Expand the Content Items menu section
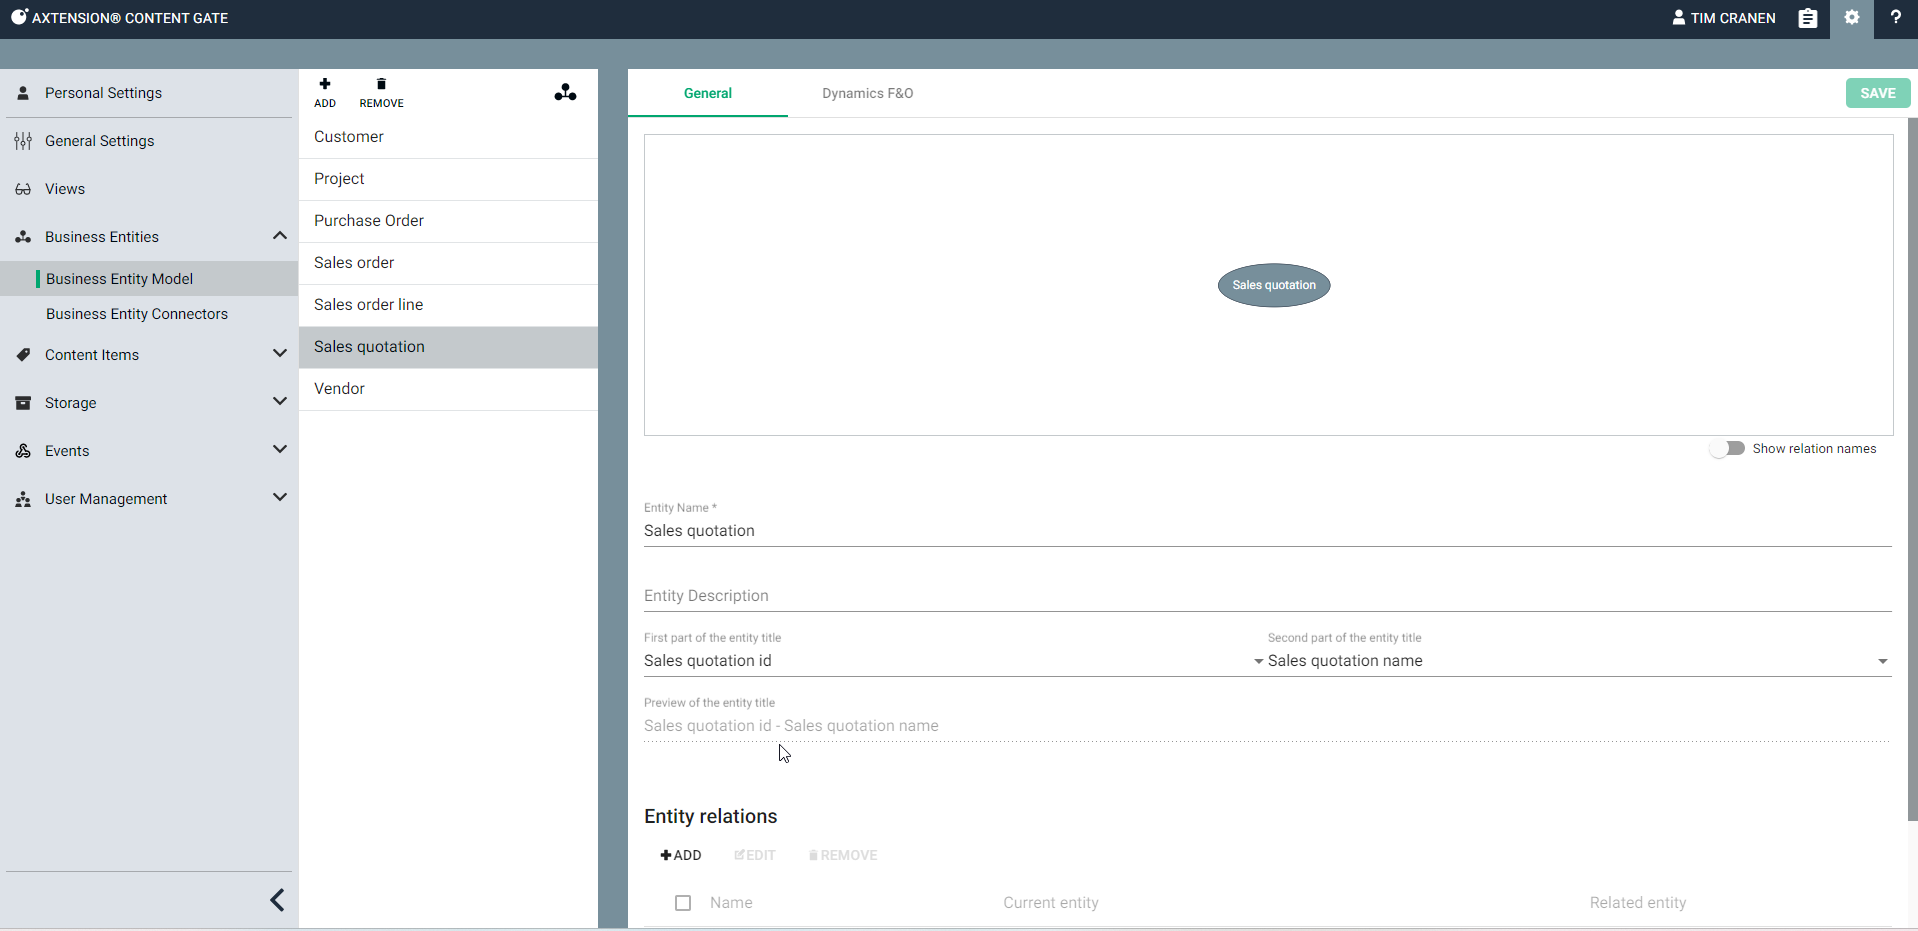The image size is (1918, 931). tap(279, 354)
